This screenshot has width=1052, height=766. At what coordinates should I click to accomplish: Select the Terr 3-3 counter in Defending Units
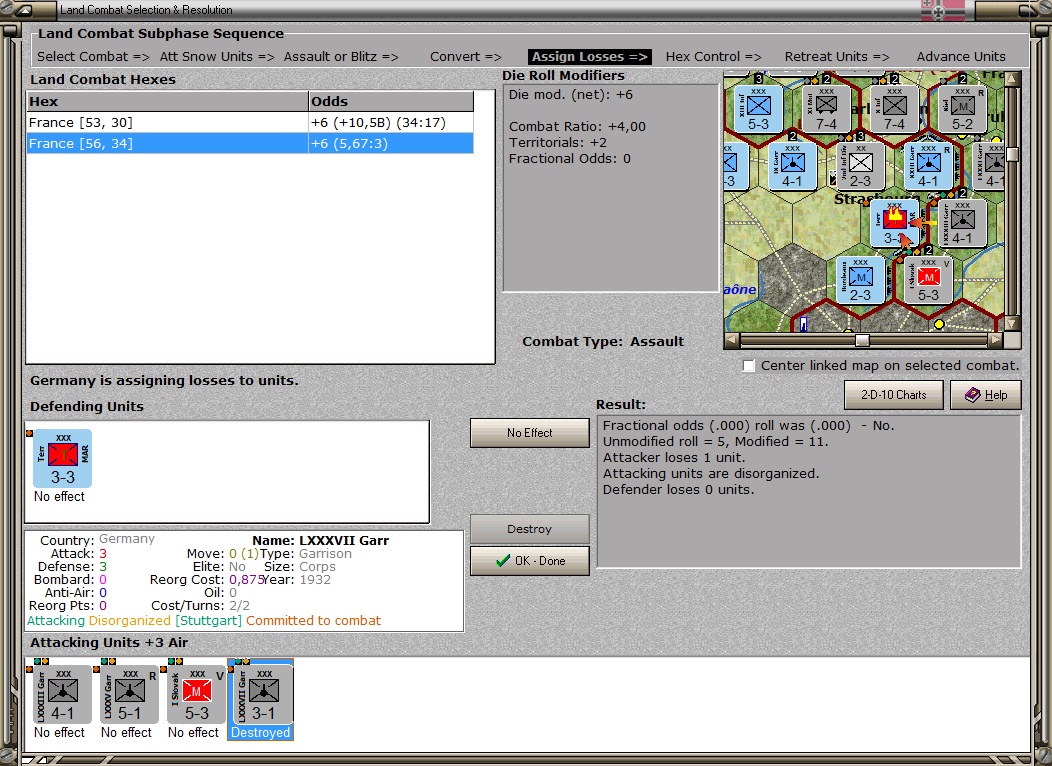62,459
